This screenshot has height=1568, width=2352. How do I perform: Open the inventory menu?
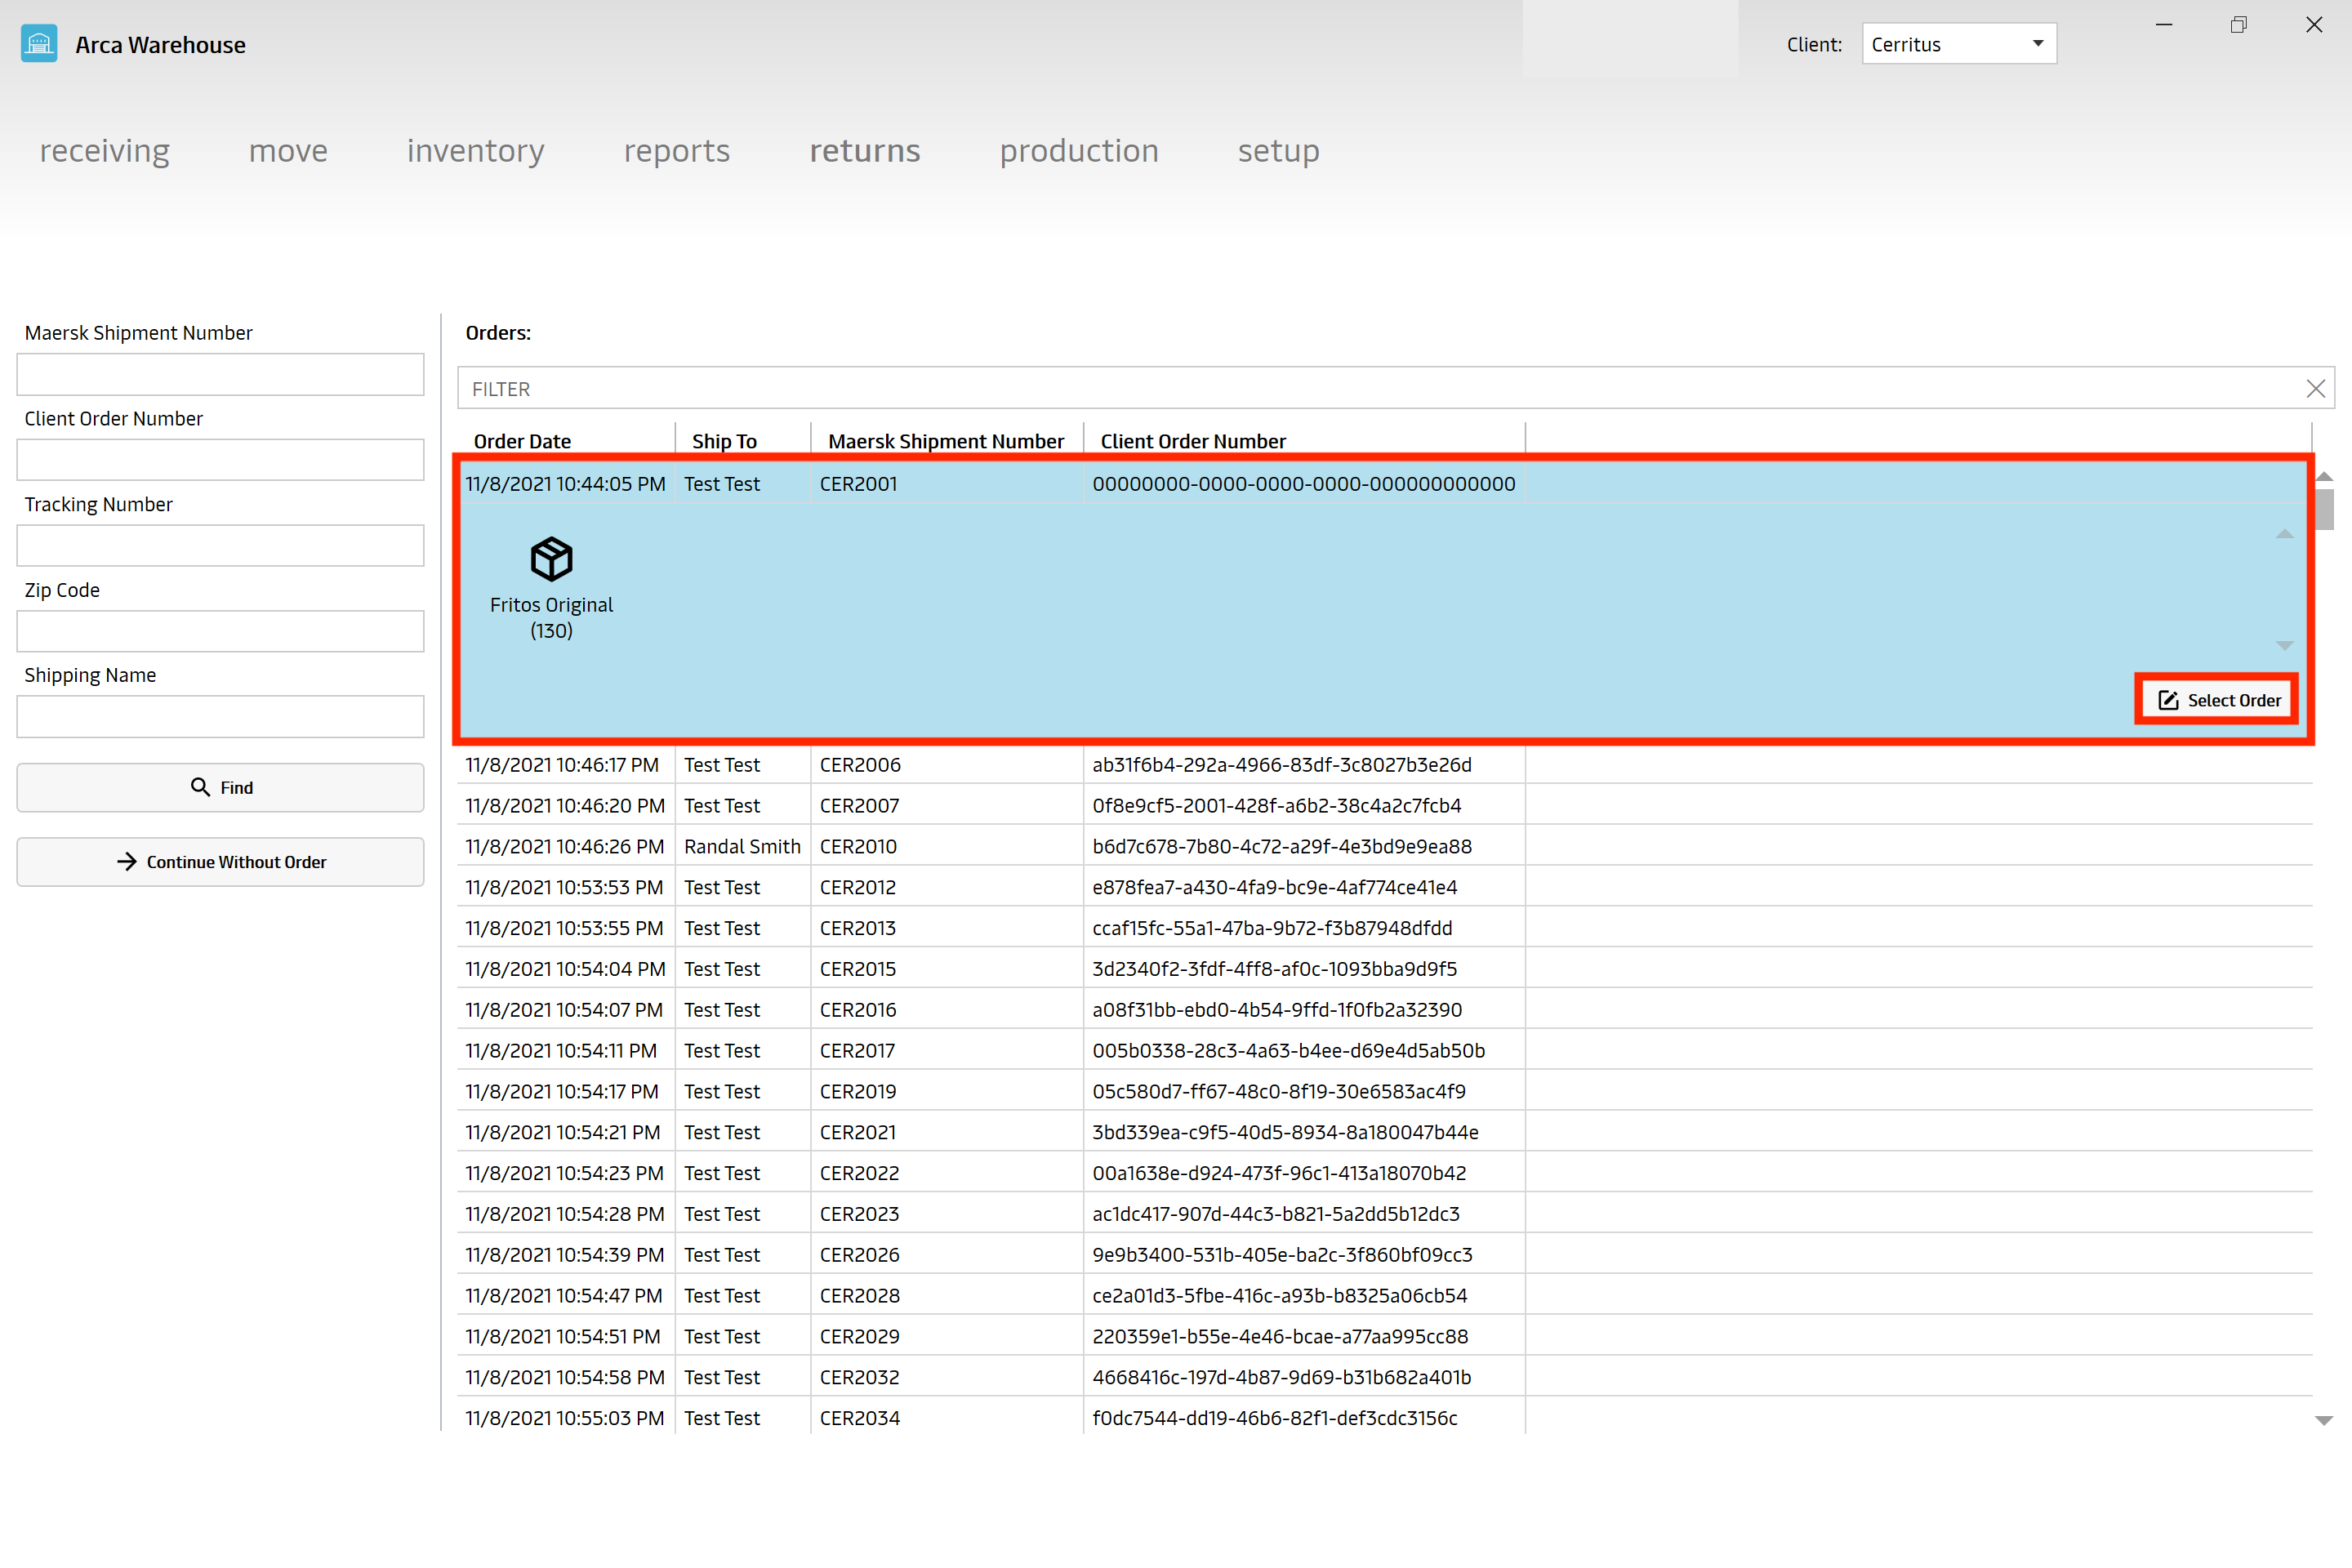[x=476, y=151]
